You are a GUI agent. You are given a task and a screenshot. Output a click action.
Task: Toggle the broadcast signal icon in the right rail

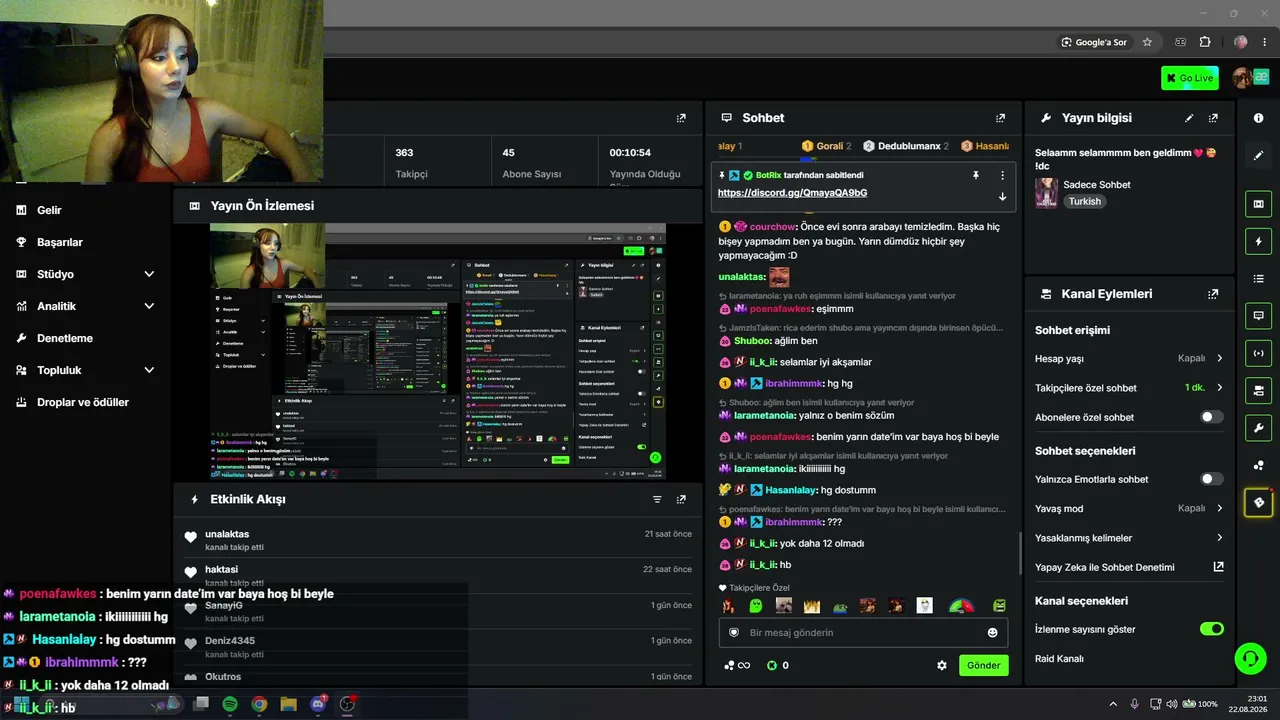(1258, 353)
